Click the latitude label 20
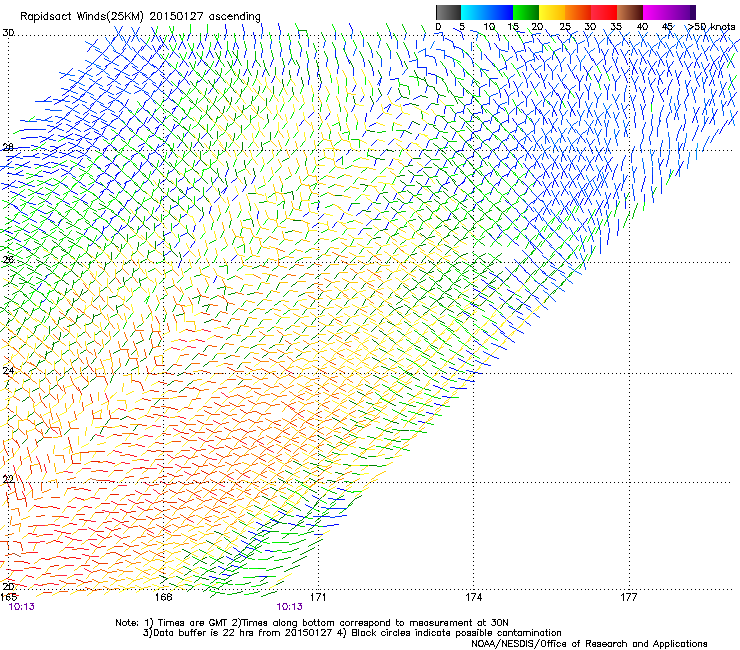The image size is (740, 650). point(8,586)
